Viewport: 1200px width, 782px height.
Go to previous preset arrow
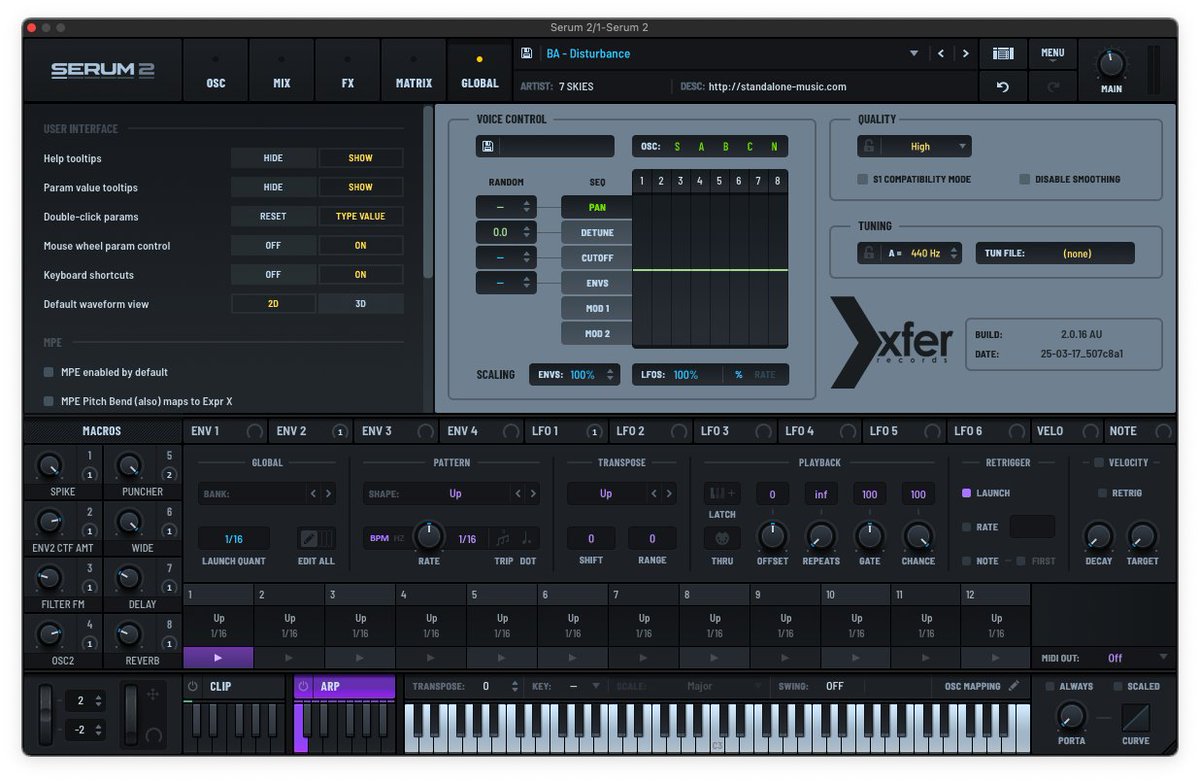tap(941, 53)
